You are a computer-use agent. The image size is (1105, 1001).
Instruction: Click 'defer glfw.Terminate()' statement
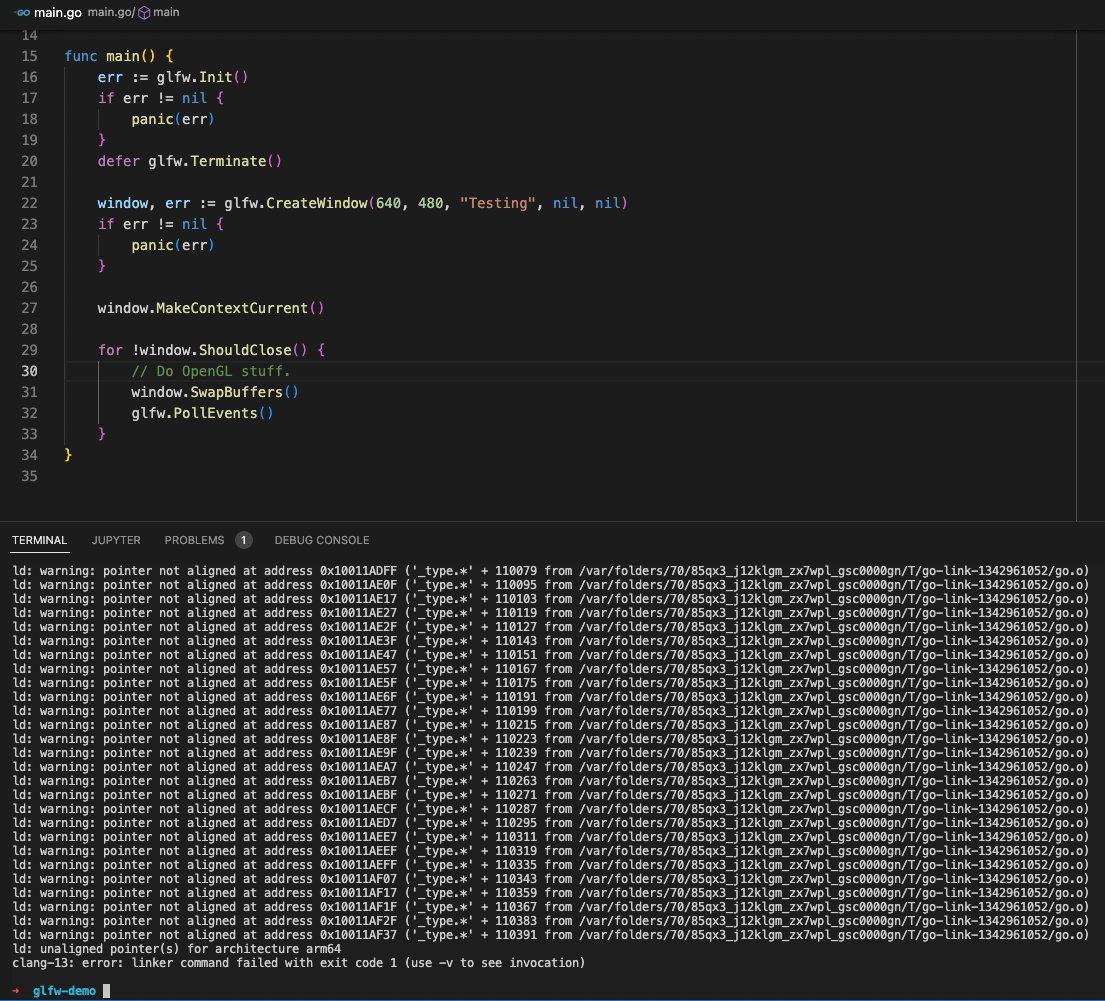pos(190,161)
